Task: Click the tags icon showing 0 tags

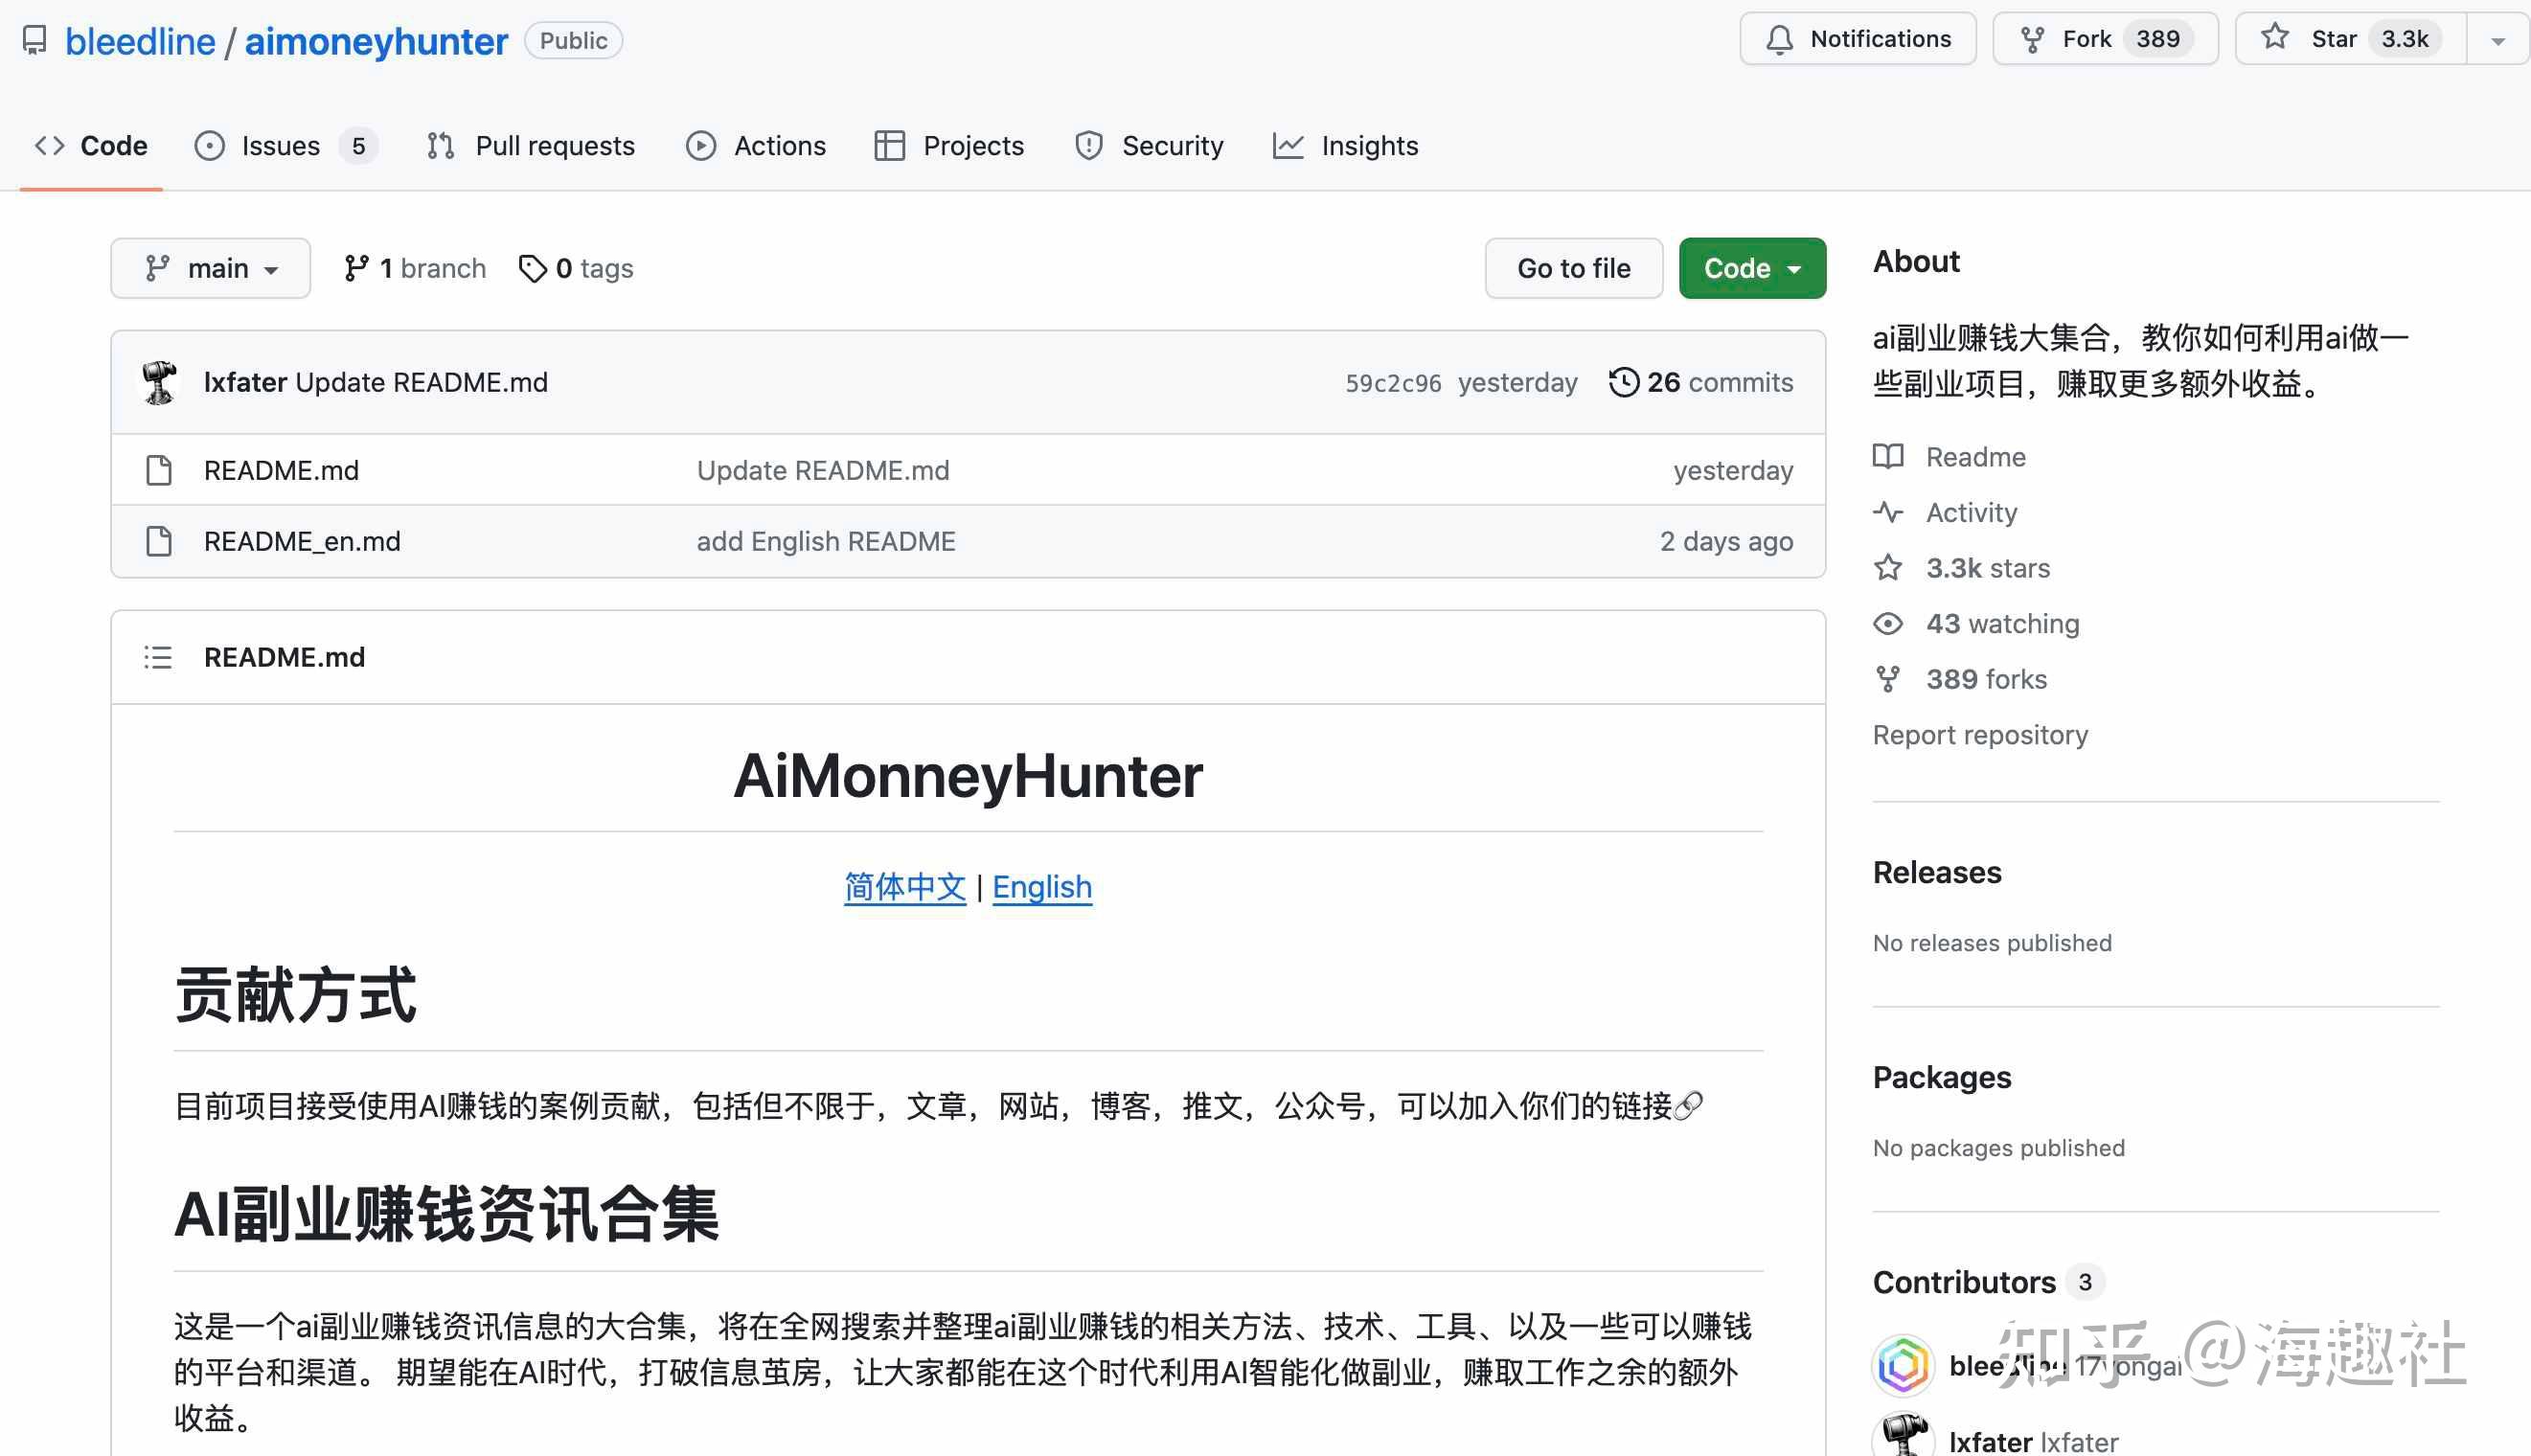Action: pos(532,268)
